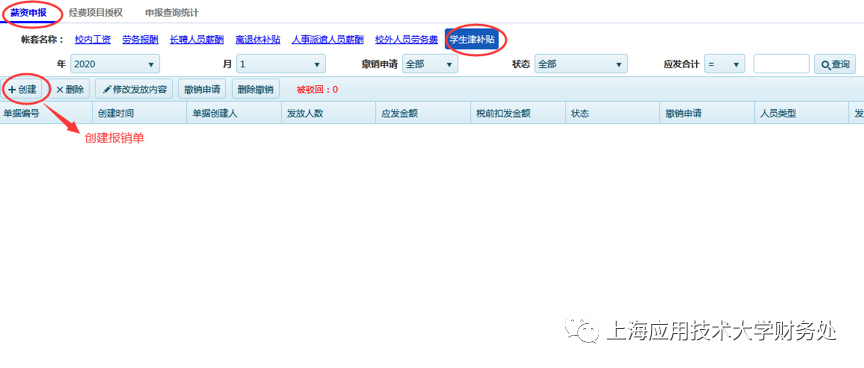Expand the 撤销申请 filter dropdown
Viewport: 864px width, 368px height.
pyautogui.click(x=430, y=64)
